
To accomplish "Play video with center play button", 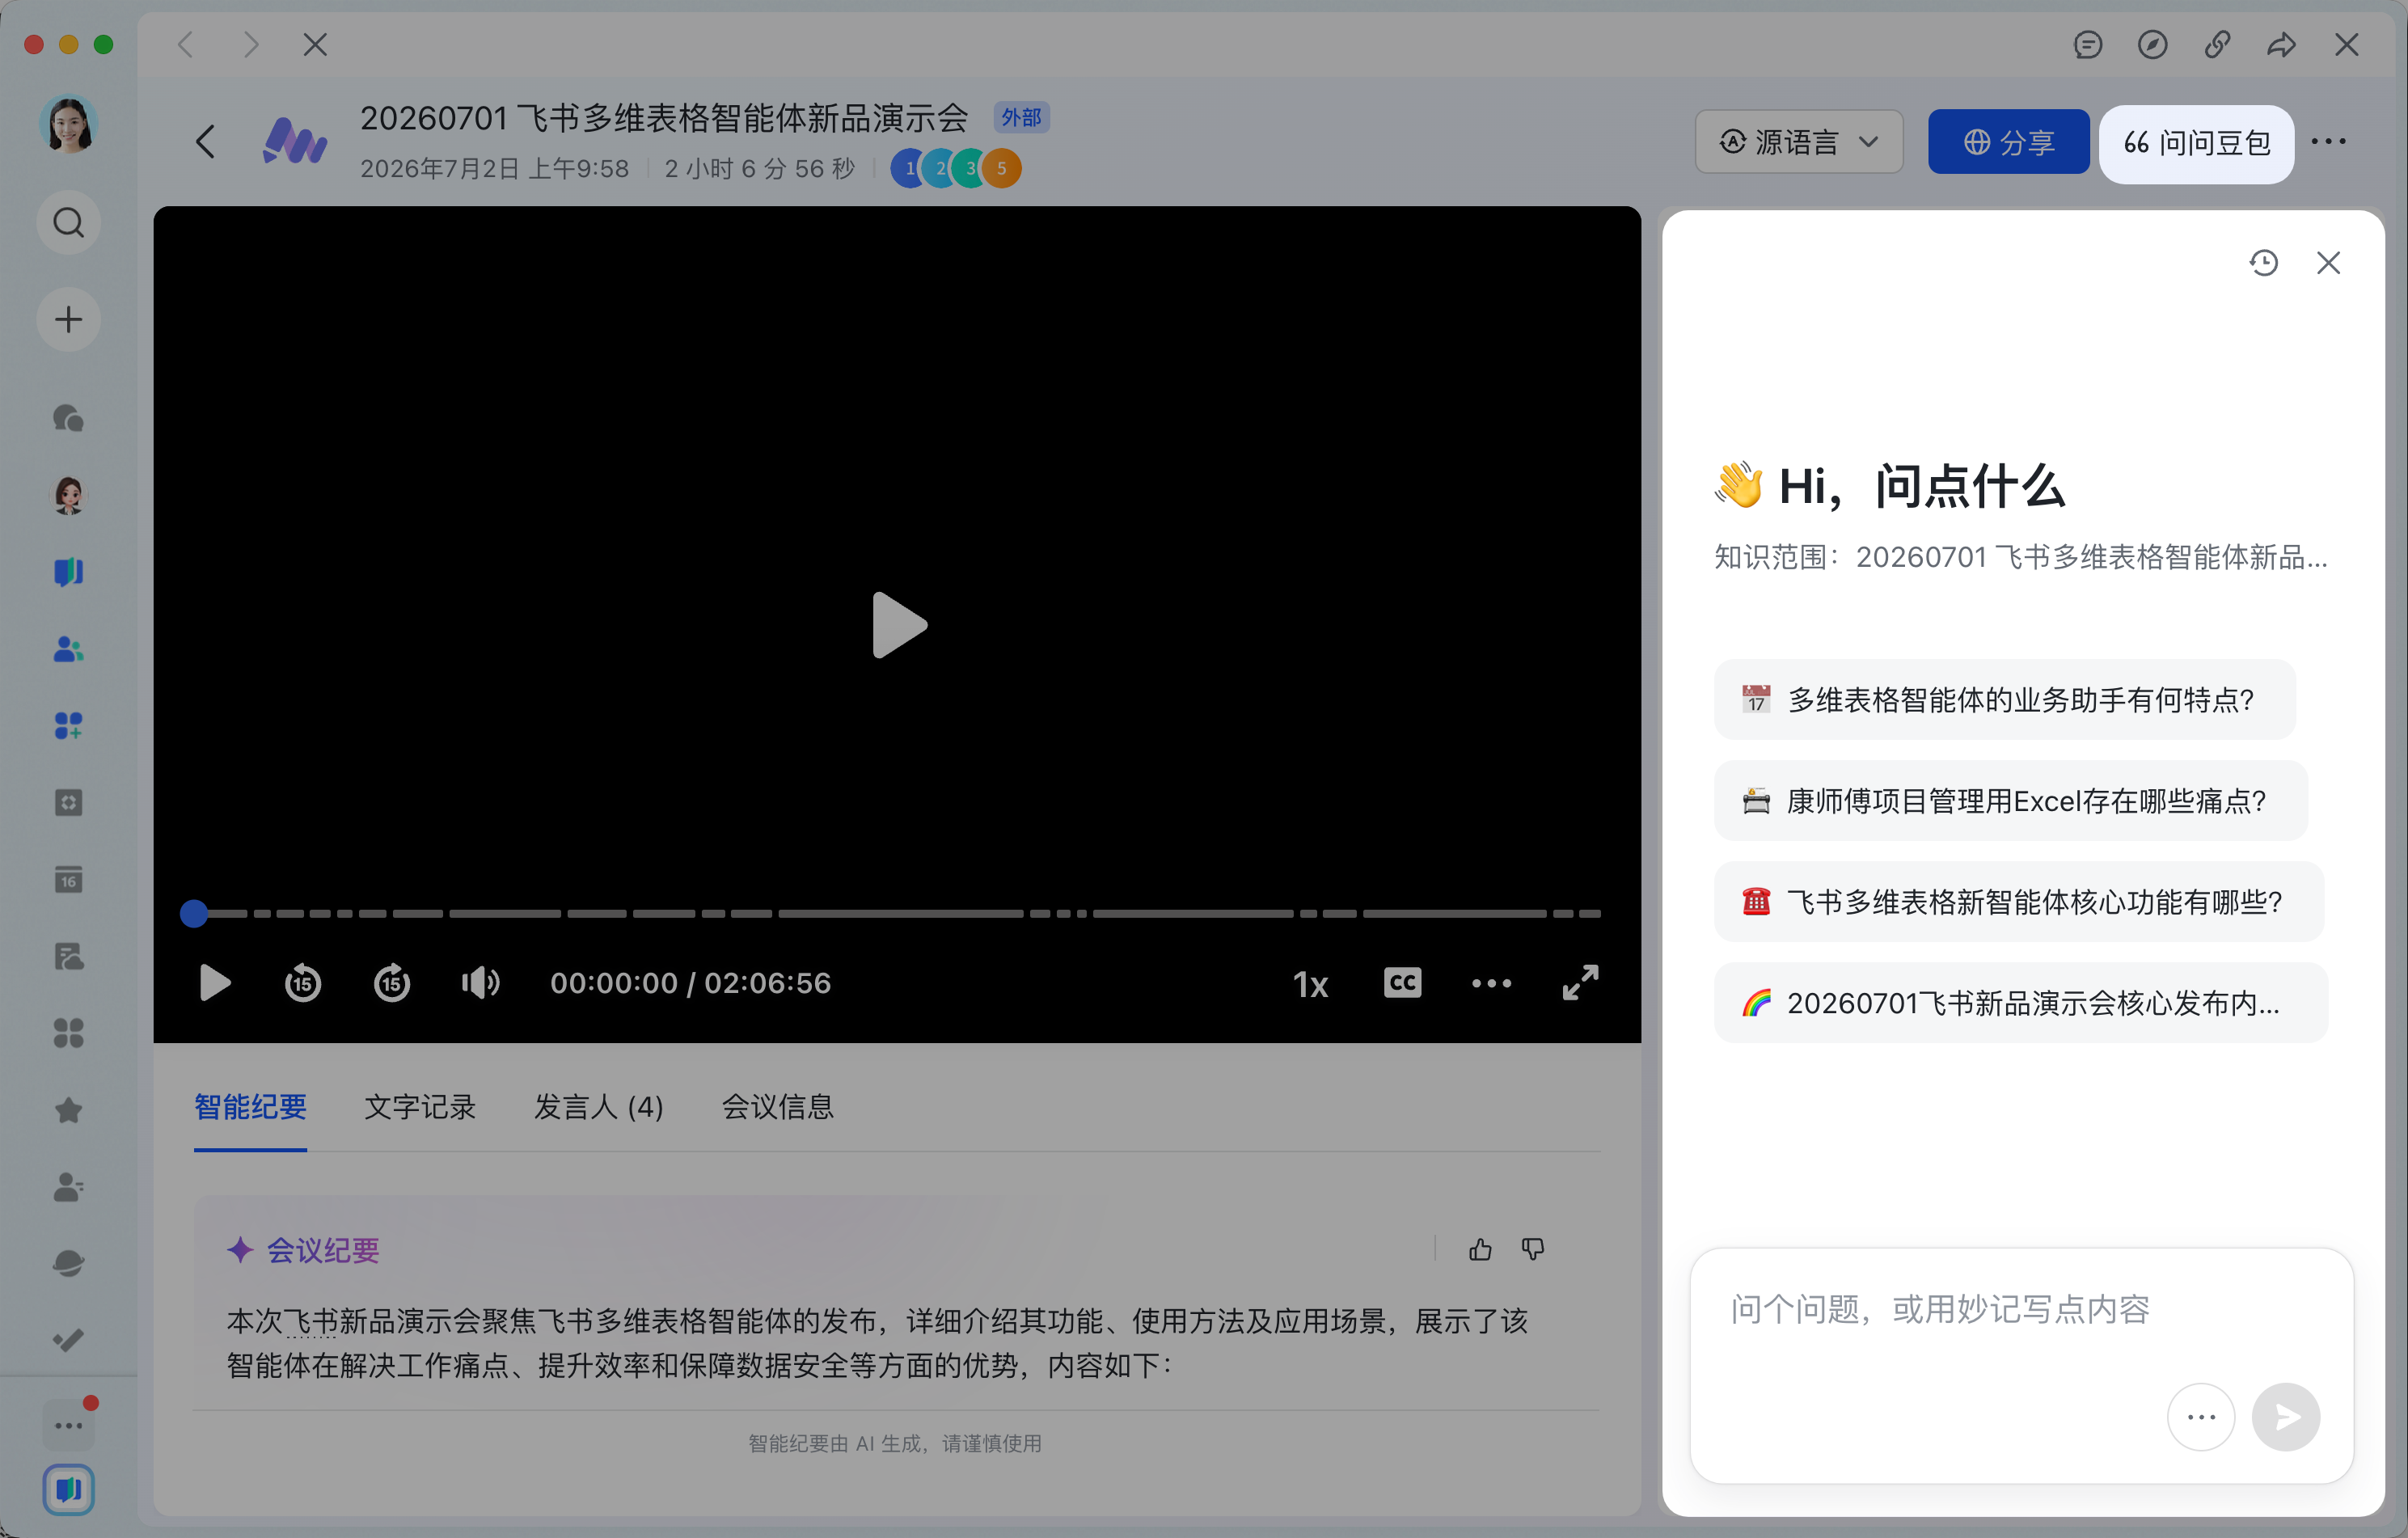I will (x=898, y=625).
